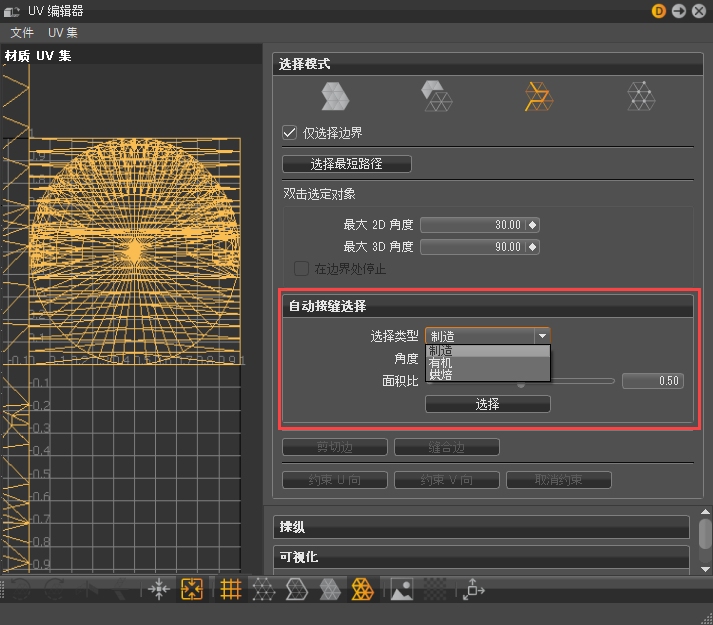
Task: Uncheck the 仅选择边界 checkbox
Action: click(x=290, y=133)
